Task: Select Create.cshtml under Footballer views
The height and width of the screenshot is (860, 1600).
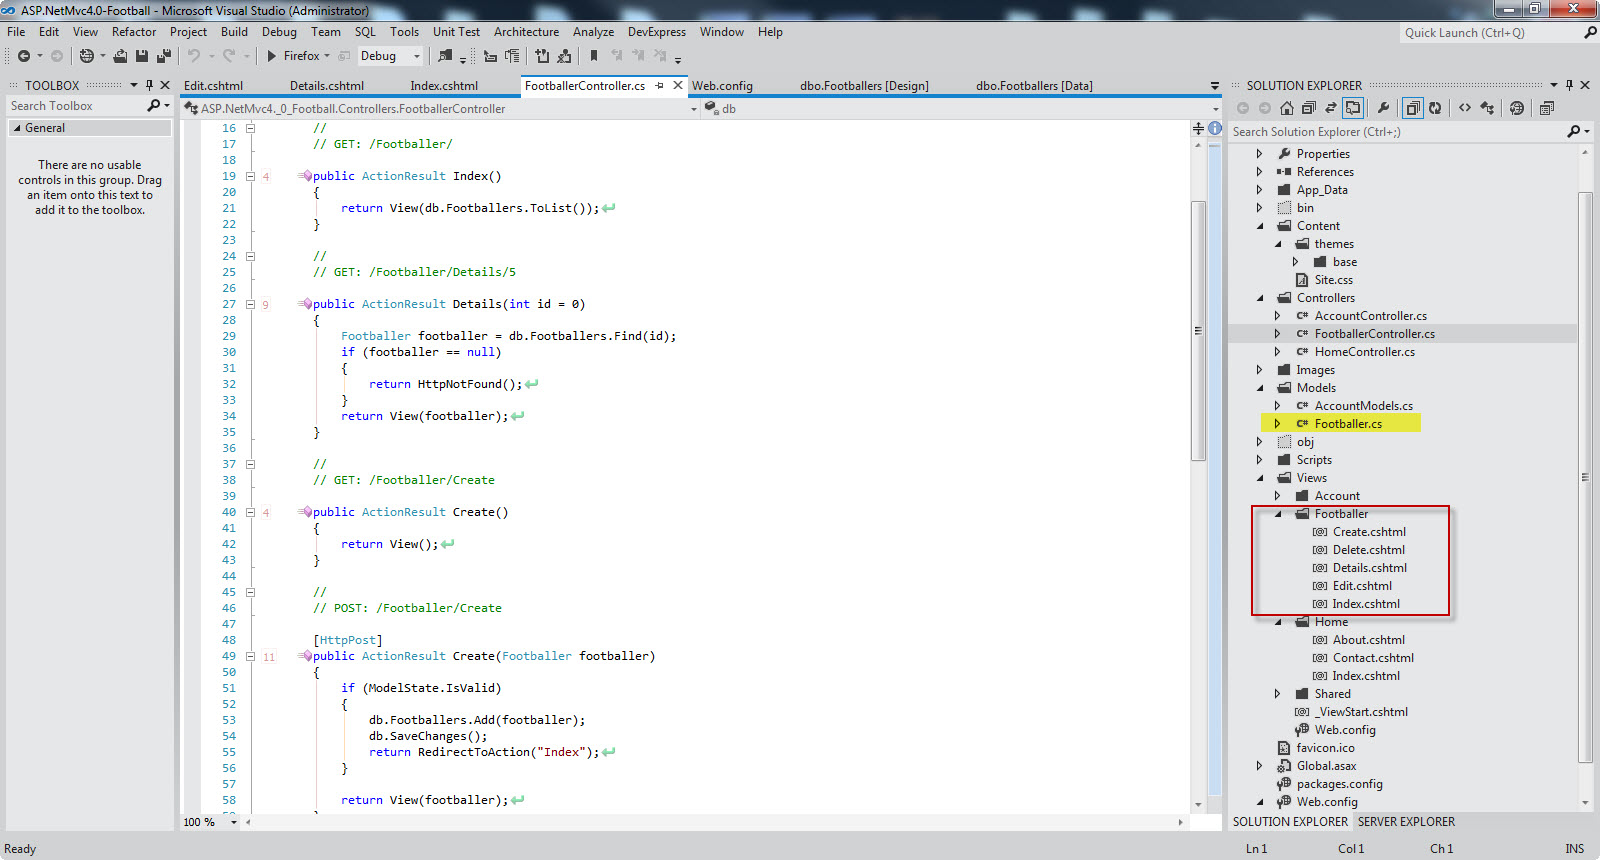Action: tap(1369, 532)
